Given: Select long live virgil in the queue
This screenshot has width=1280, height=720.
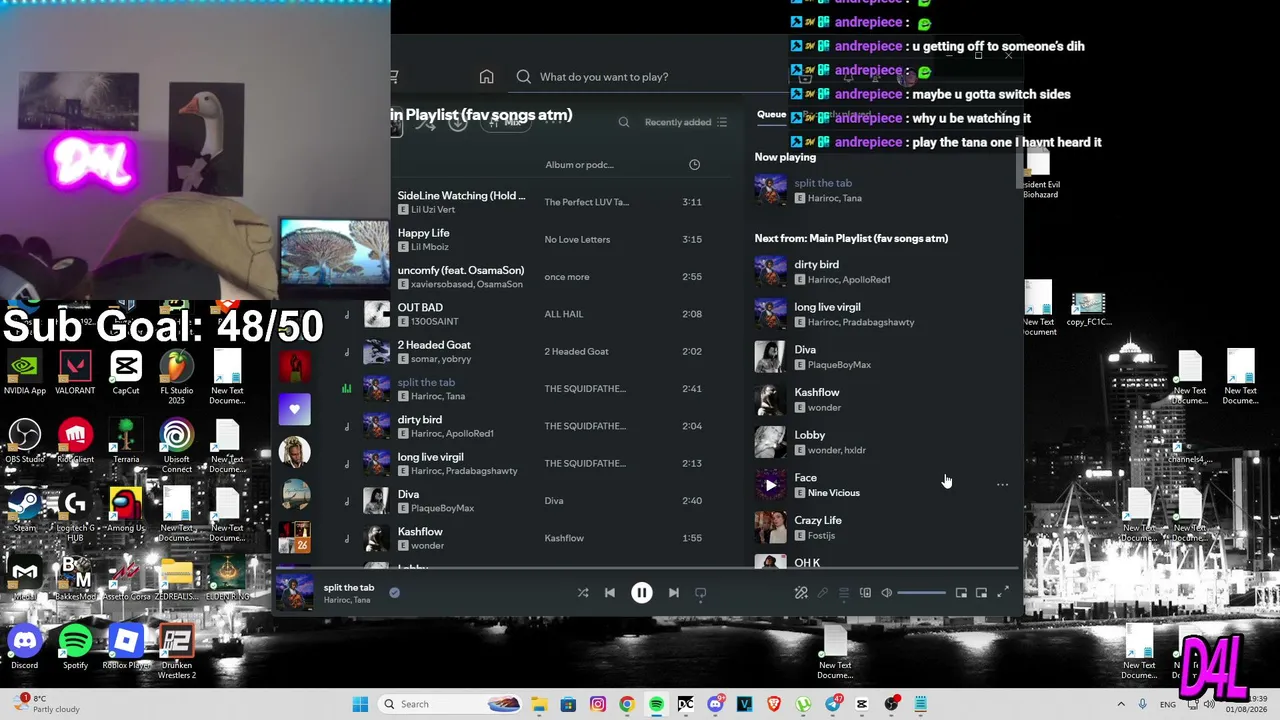Looking at the screenshot, I should pos(827,307).
